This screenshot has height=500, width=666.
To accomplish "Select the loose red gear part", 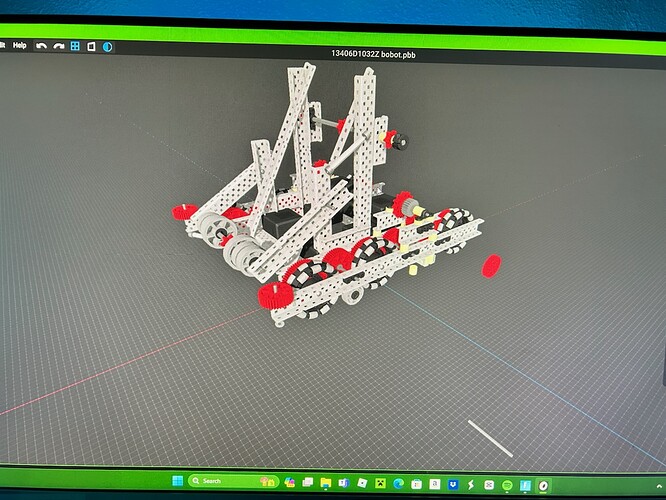I will point(491,266).
